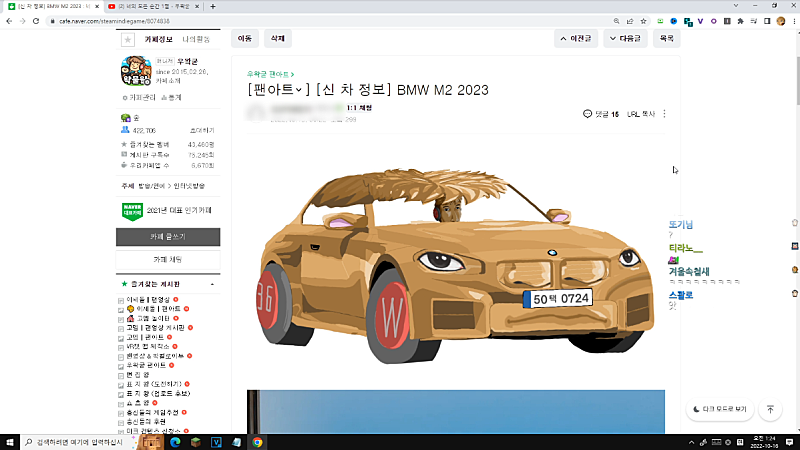The height and width of the screenshot is (450, 800).
Task: Open the 편 집 왕 board
Action: (138, 375)
